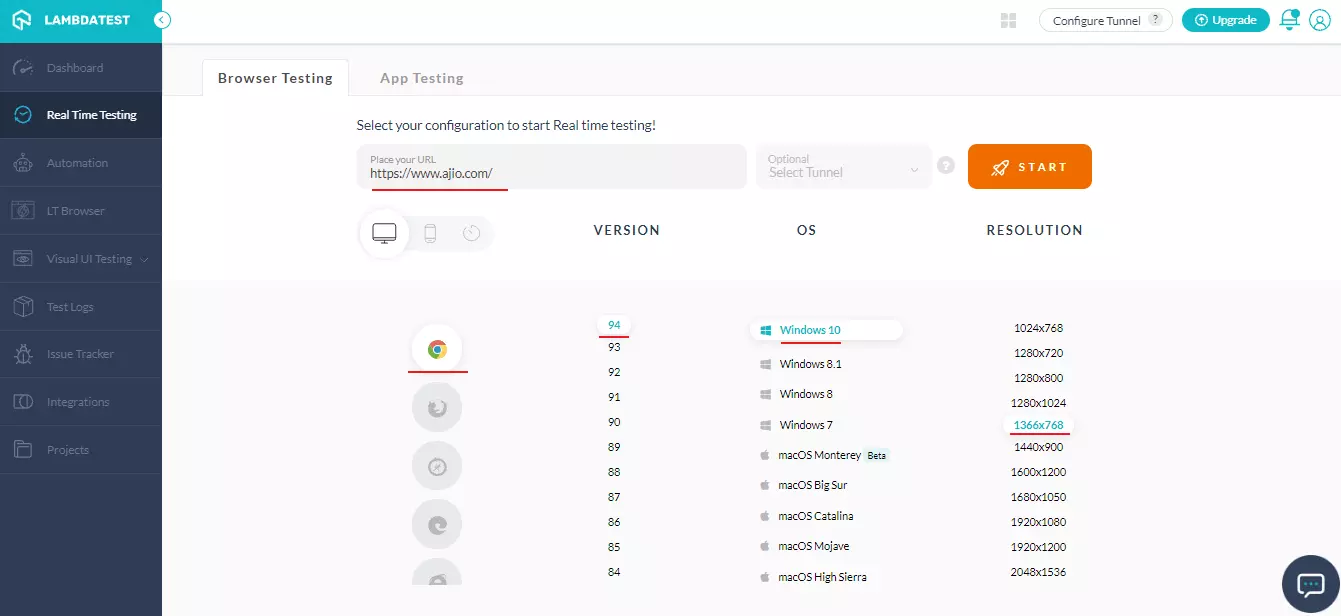
Task: Switch to mobile device mode
Action: pyautogui.click(x=430, y=233)
